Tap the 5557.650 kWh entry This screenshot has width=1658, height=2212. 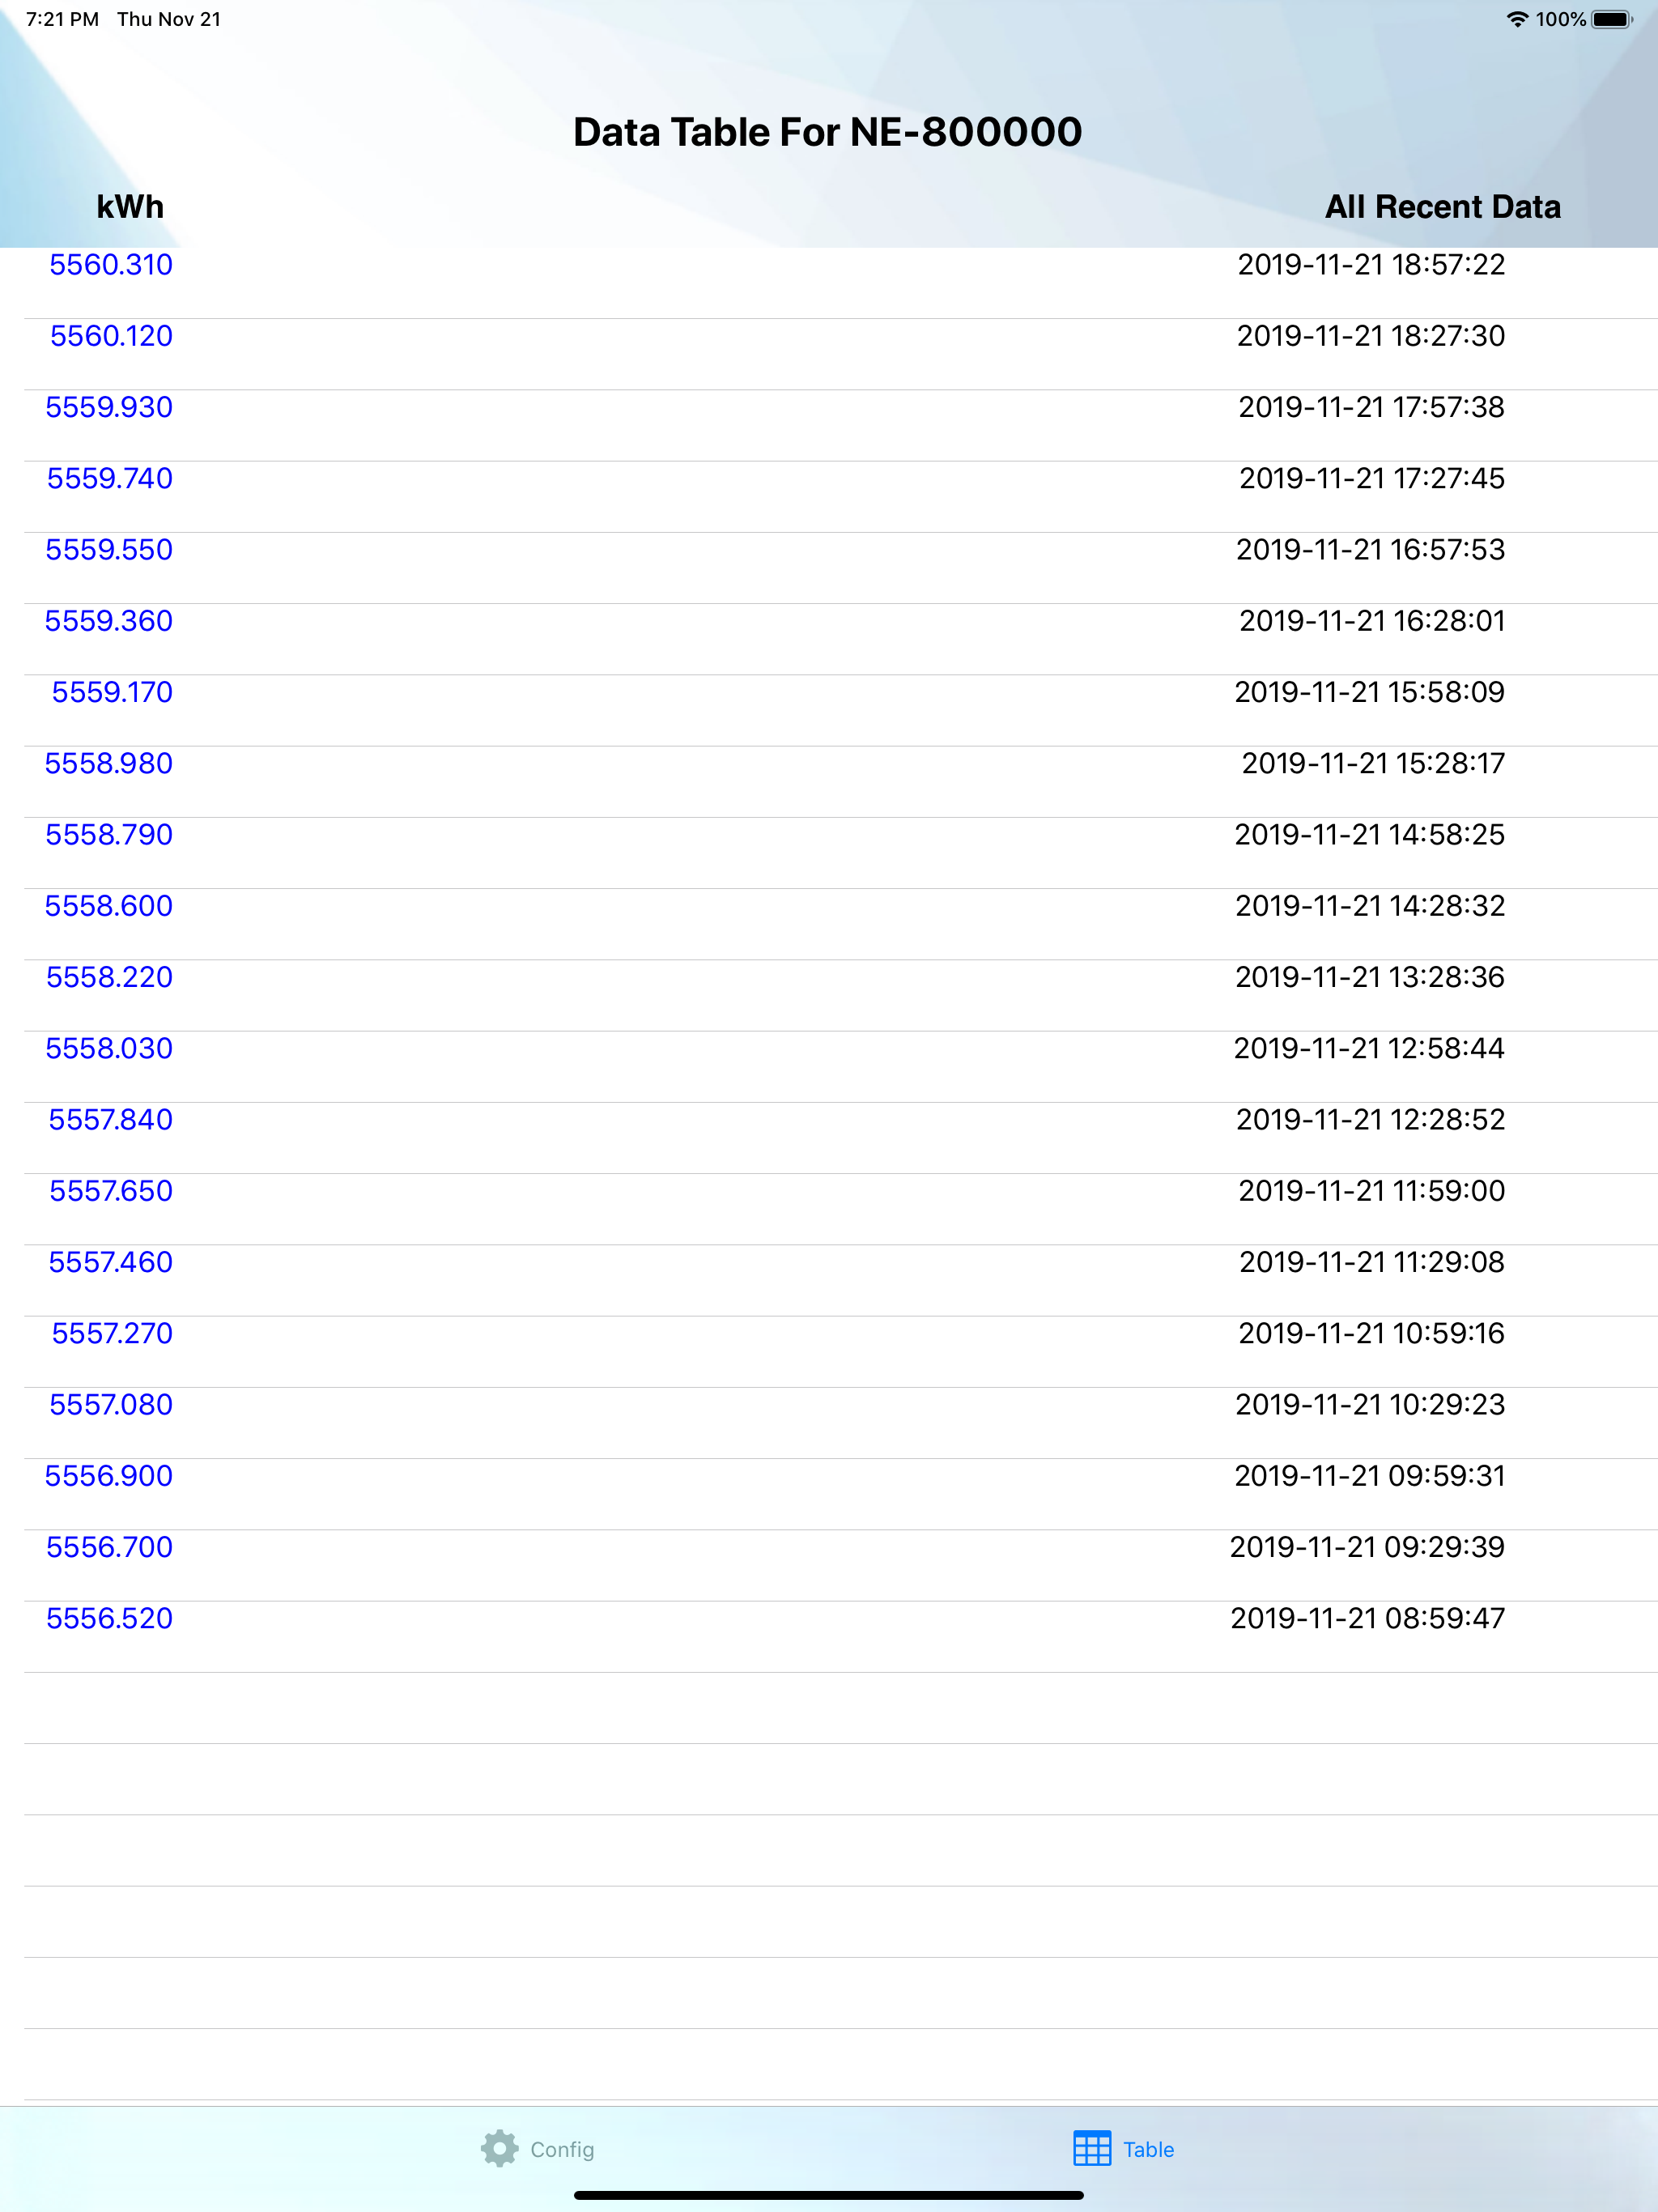tap(111, 1191)
